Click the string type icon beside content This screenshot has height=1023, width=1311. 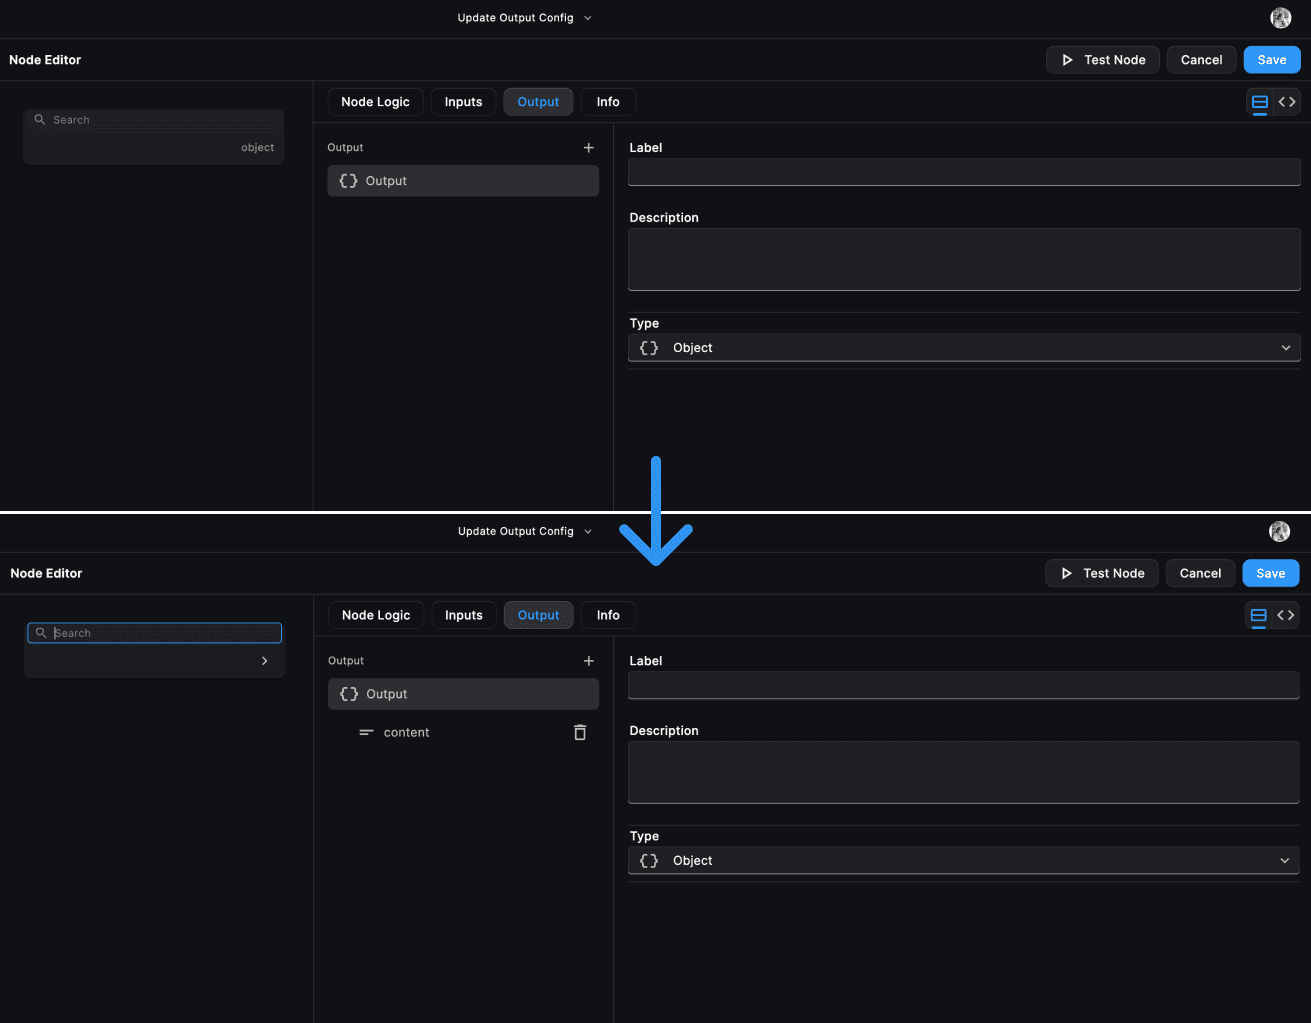click(366, 732)
